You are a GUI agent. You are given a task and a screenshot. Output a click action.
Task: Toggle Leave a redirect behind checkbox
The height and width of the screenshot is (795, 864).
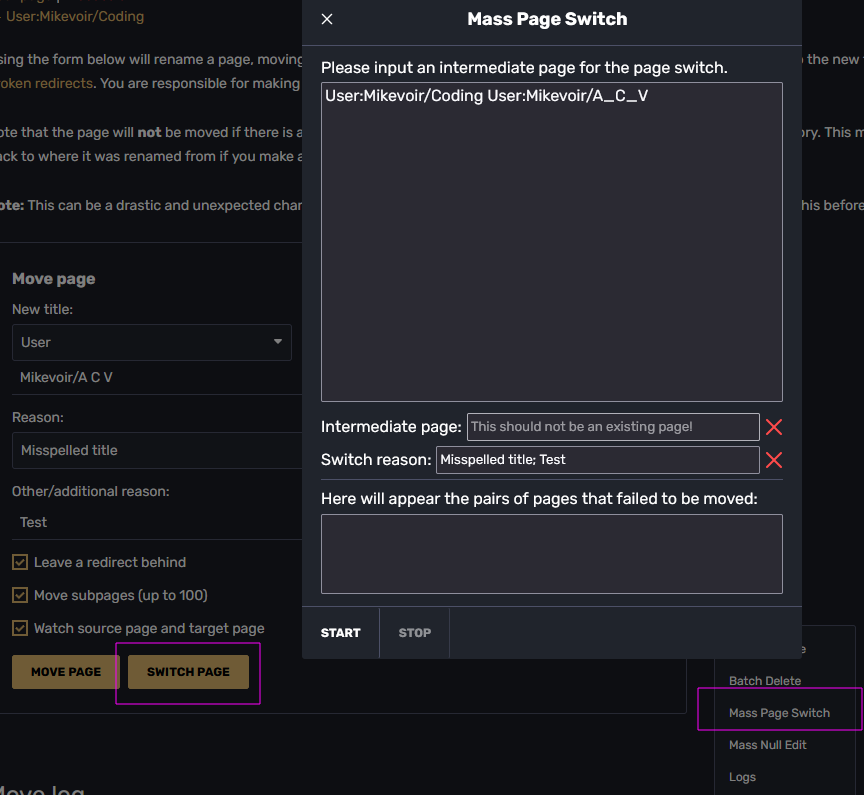tap(20, 563)
